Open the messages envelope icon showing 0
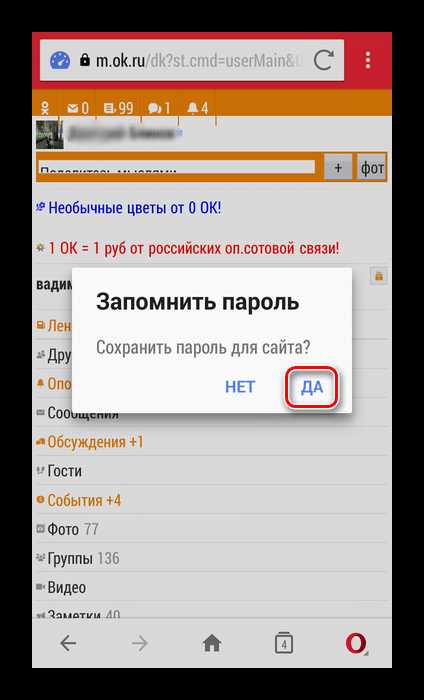The width and height of the screenshot is (424, 700). [78, 108]
